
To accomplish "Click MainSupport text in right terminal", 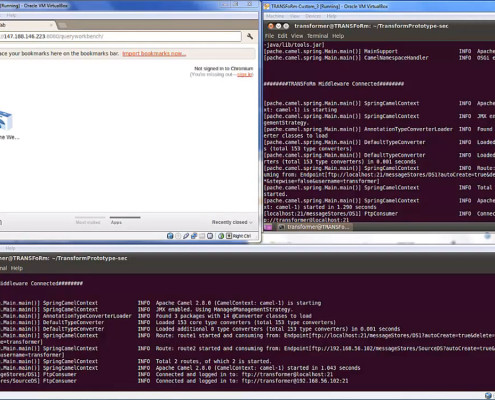I will (381, 51).
